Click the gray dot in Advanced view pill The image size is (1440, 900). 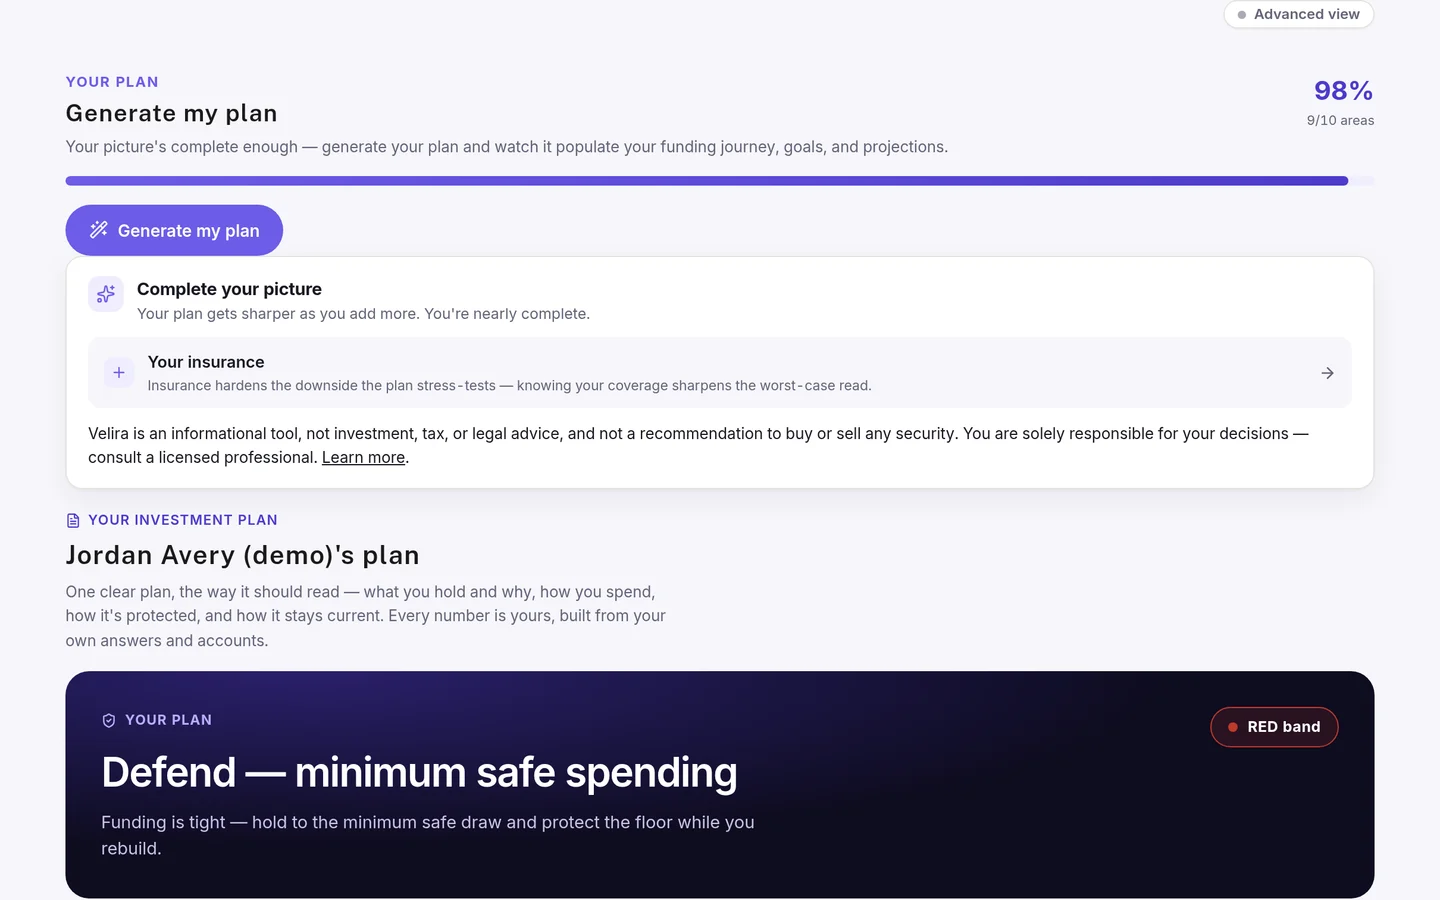click(x=1242, y=15)
